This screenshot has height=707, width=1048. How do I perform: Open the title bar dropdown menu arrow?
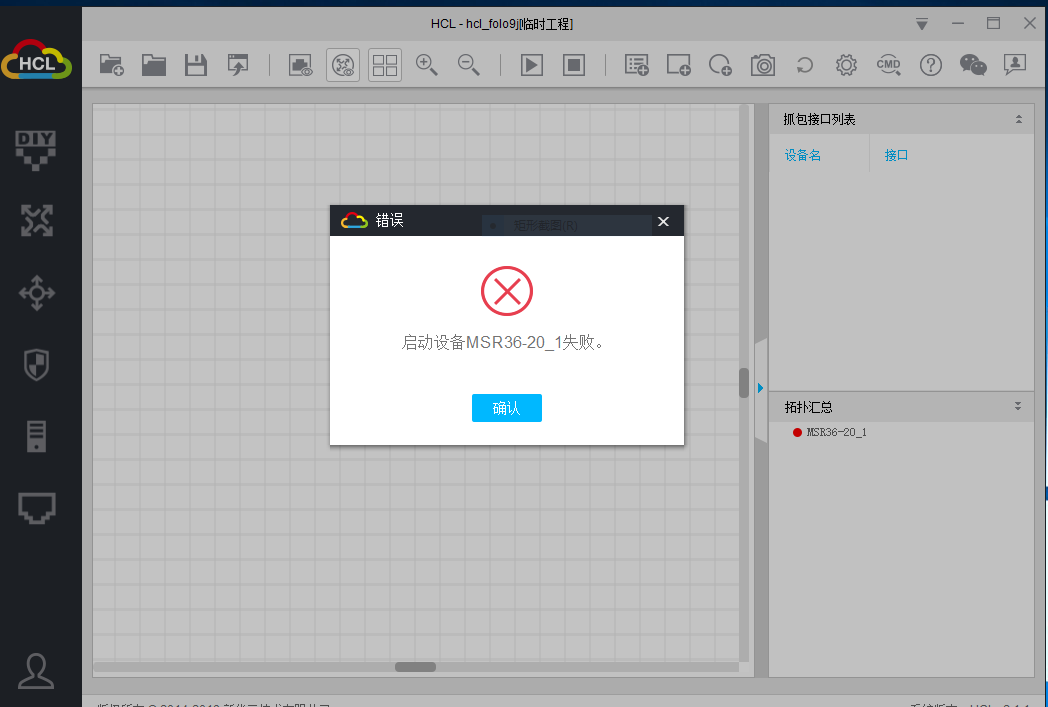[x=922, y=23]
